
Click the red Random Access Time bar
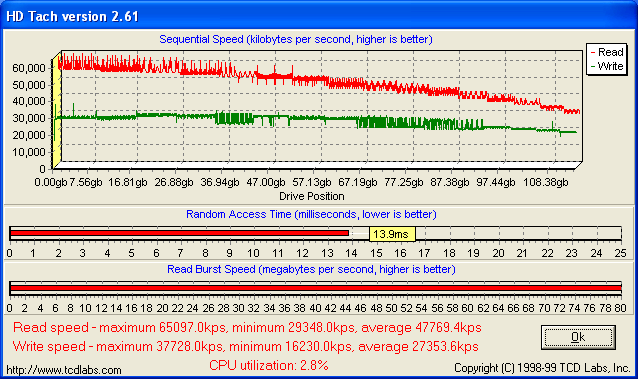point(179,233)
